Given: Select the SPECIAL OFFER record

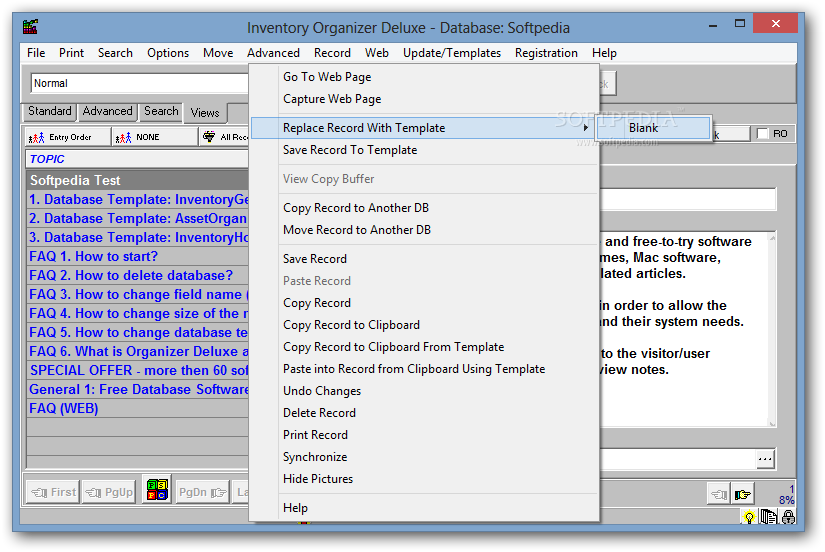Looking at the screenshot, I should (137, 370).
